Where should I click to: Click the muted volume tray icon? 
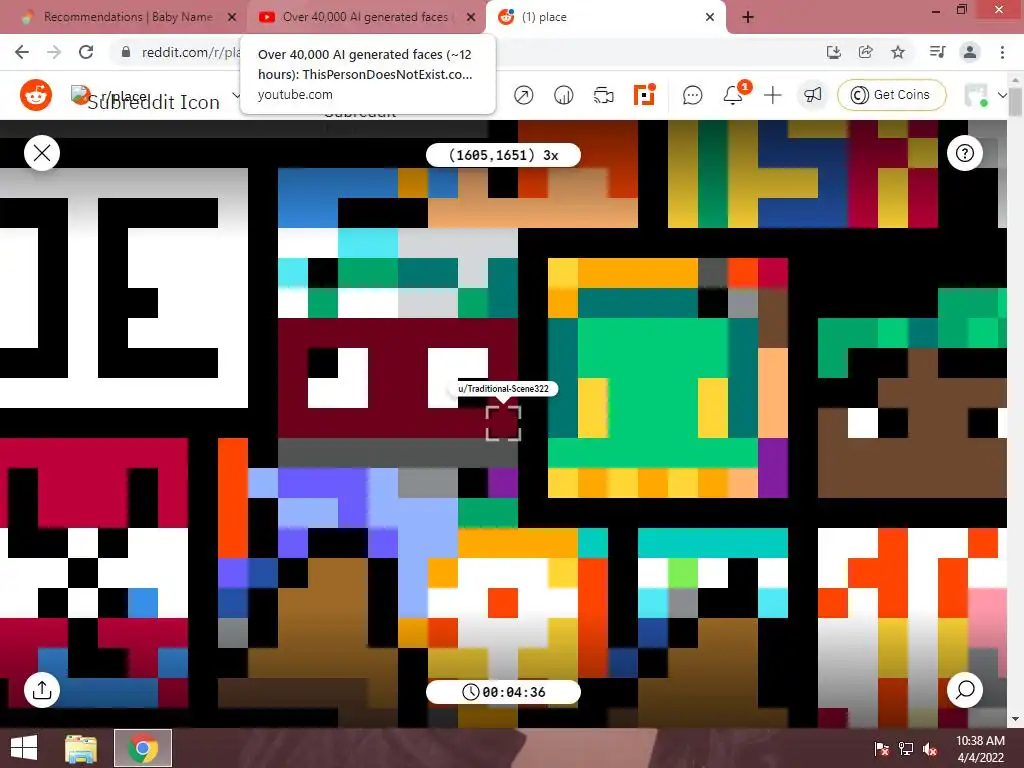930,749
